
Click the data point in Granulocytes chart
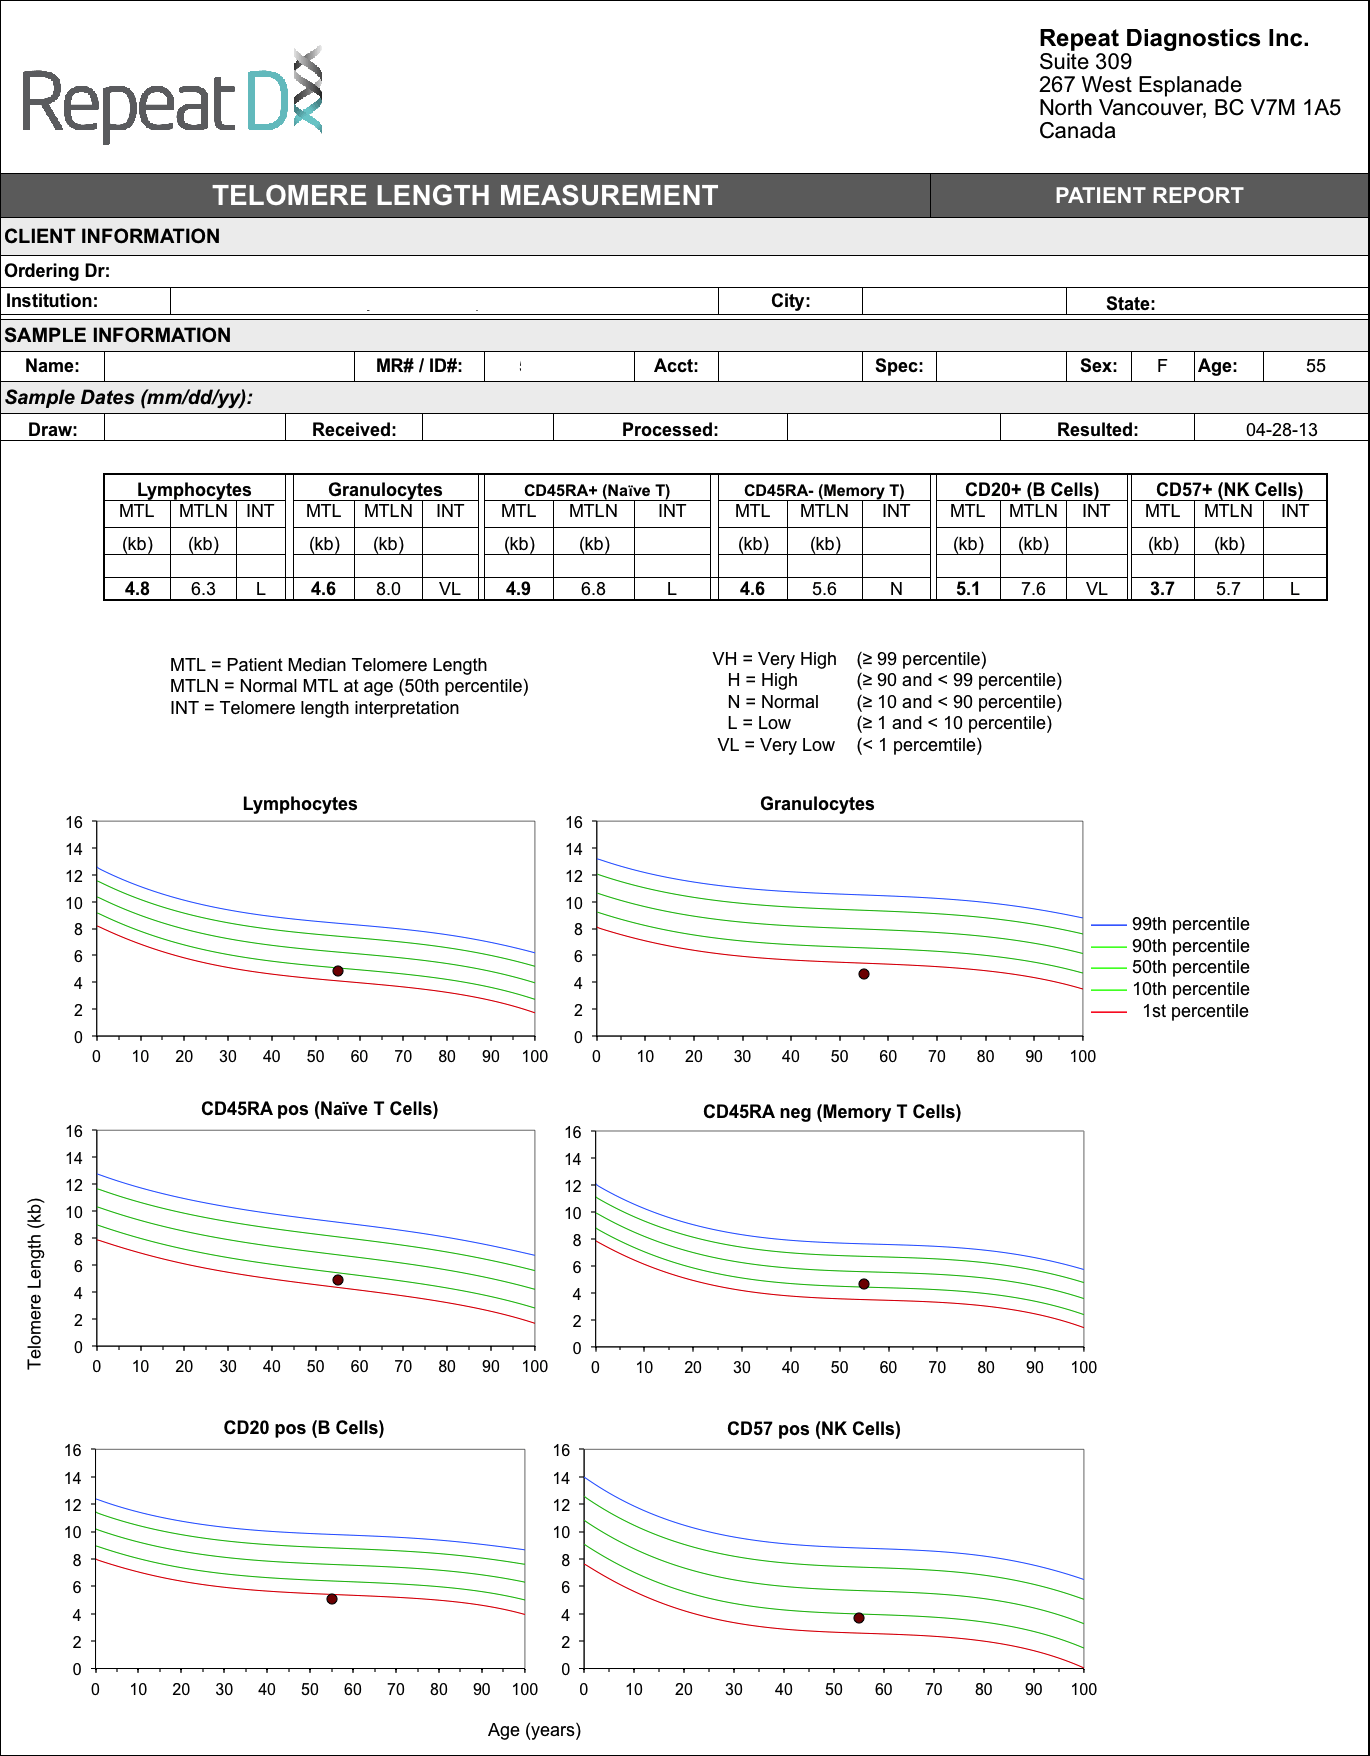[x=864, y=974]
